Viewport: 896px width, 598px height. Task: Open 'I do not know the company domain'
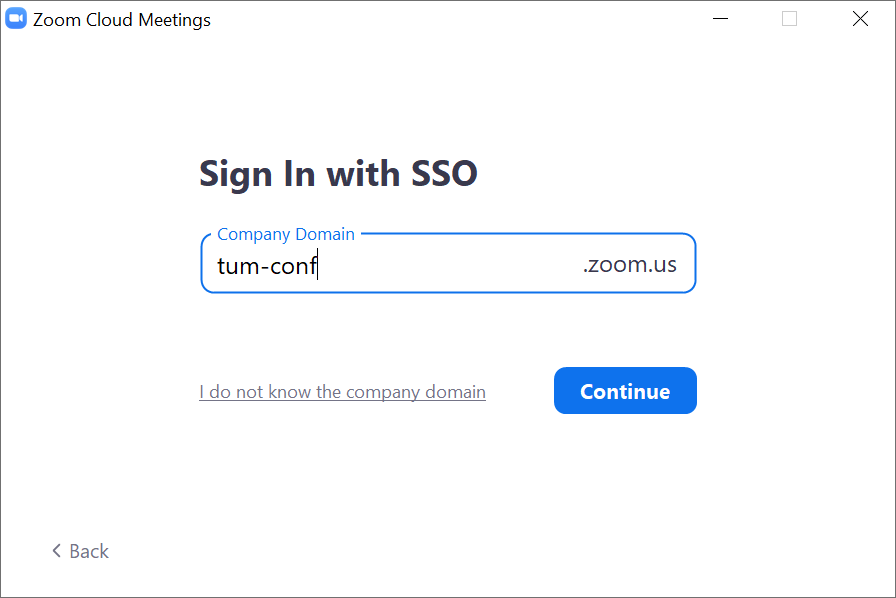(342, 392)
